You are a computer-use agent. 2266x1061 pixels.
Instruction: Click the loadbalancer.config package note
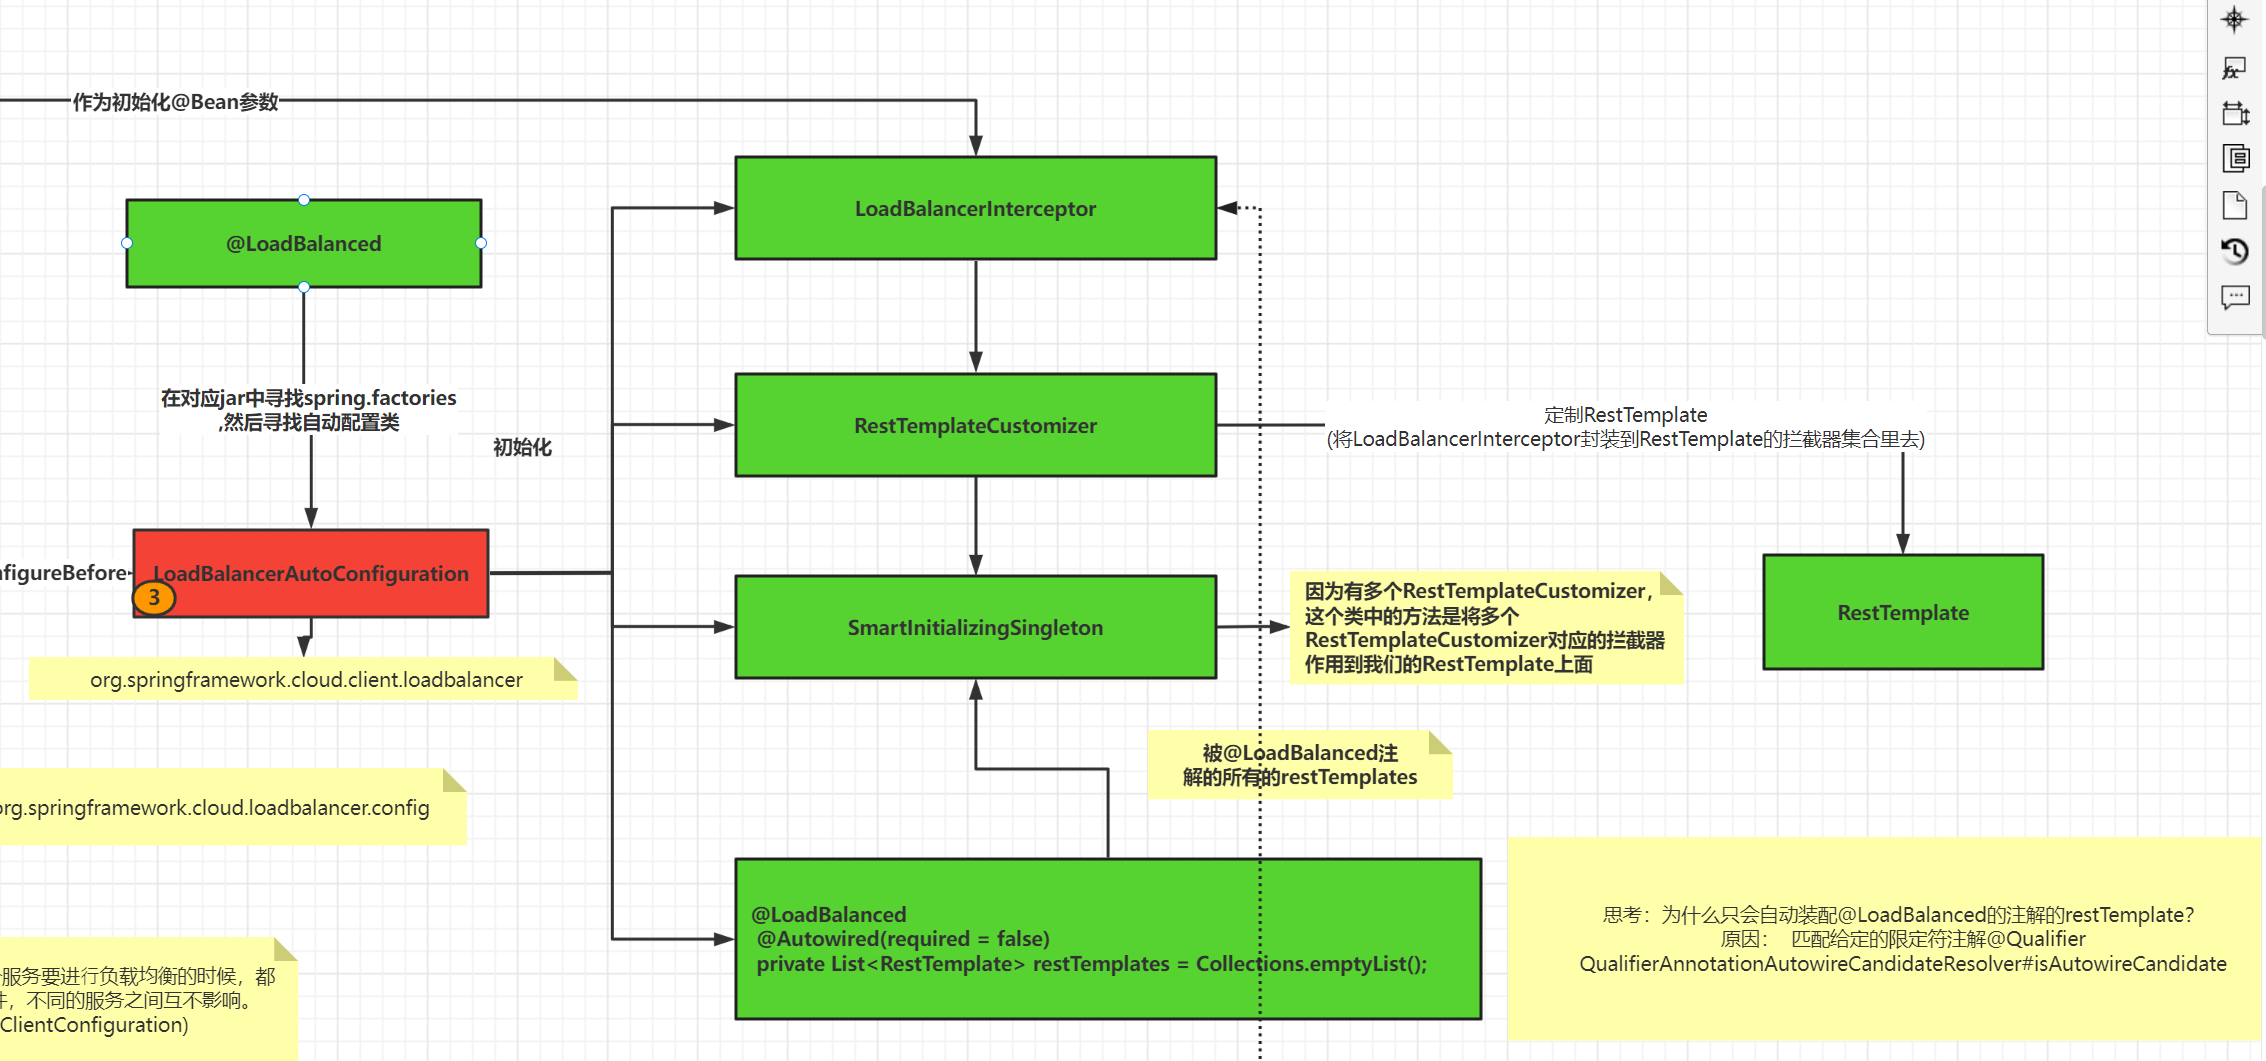[232, 807]
